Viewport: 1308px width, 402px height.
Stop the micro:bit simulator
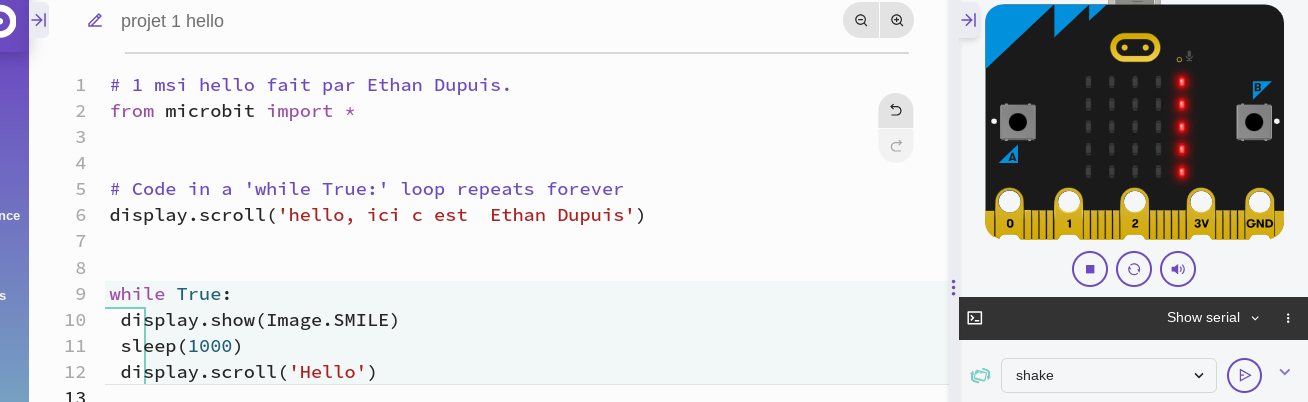[1090, 269]
